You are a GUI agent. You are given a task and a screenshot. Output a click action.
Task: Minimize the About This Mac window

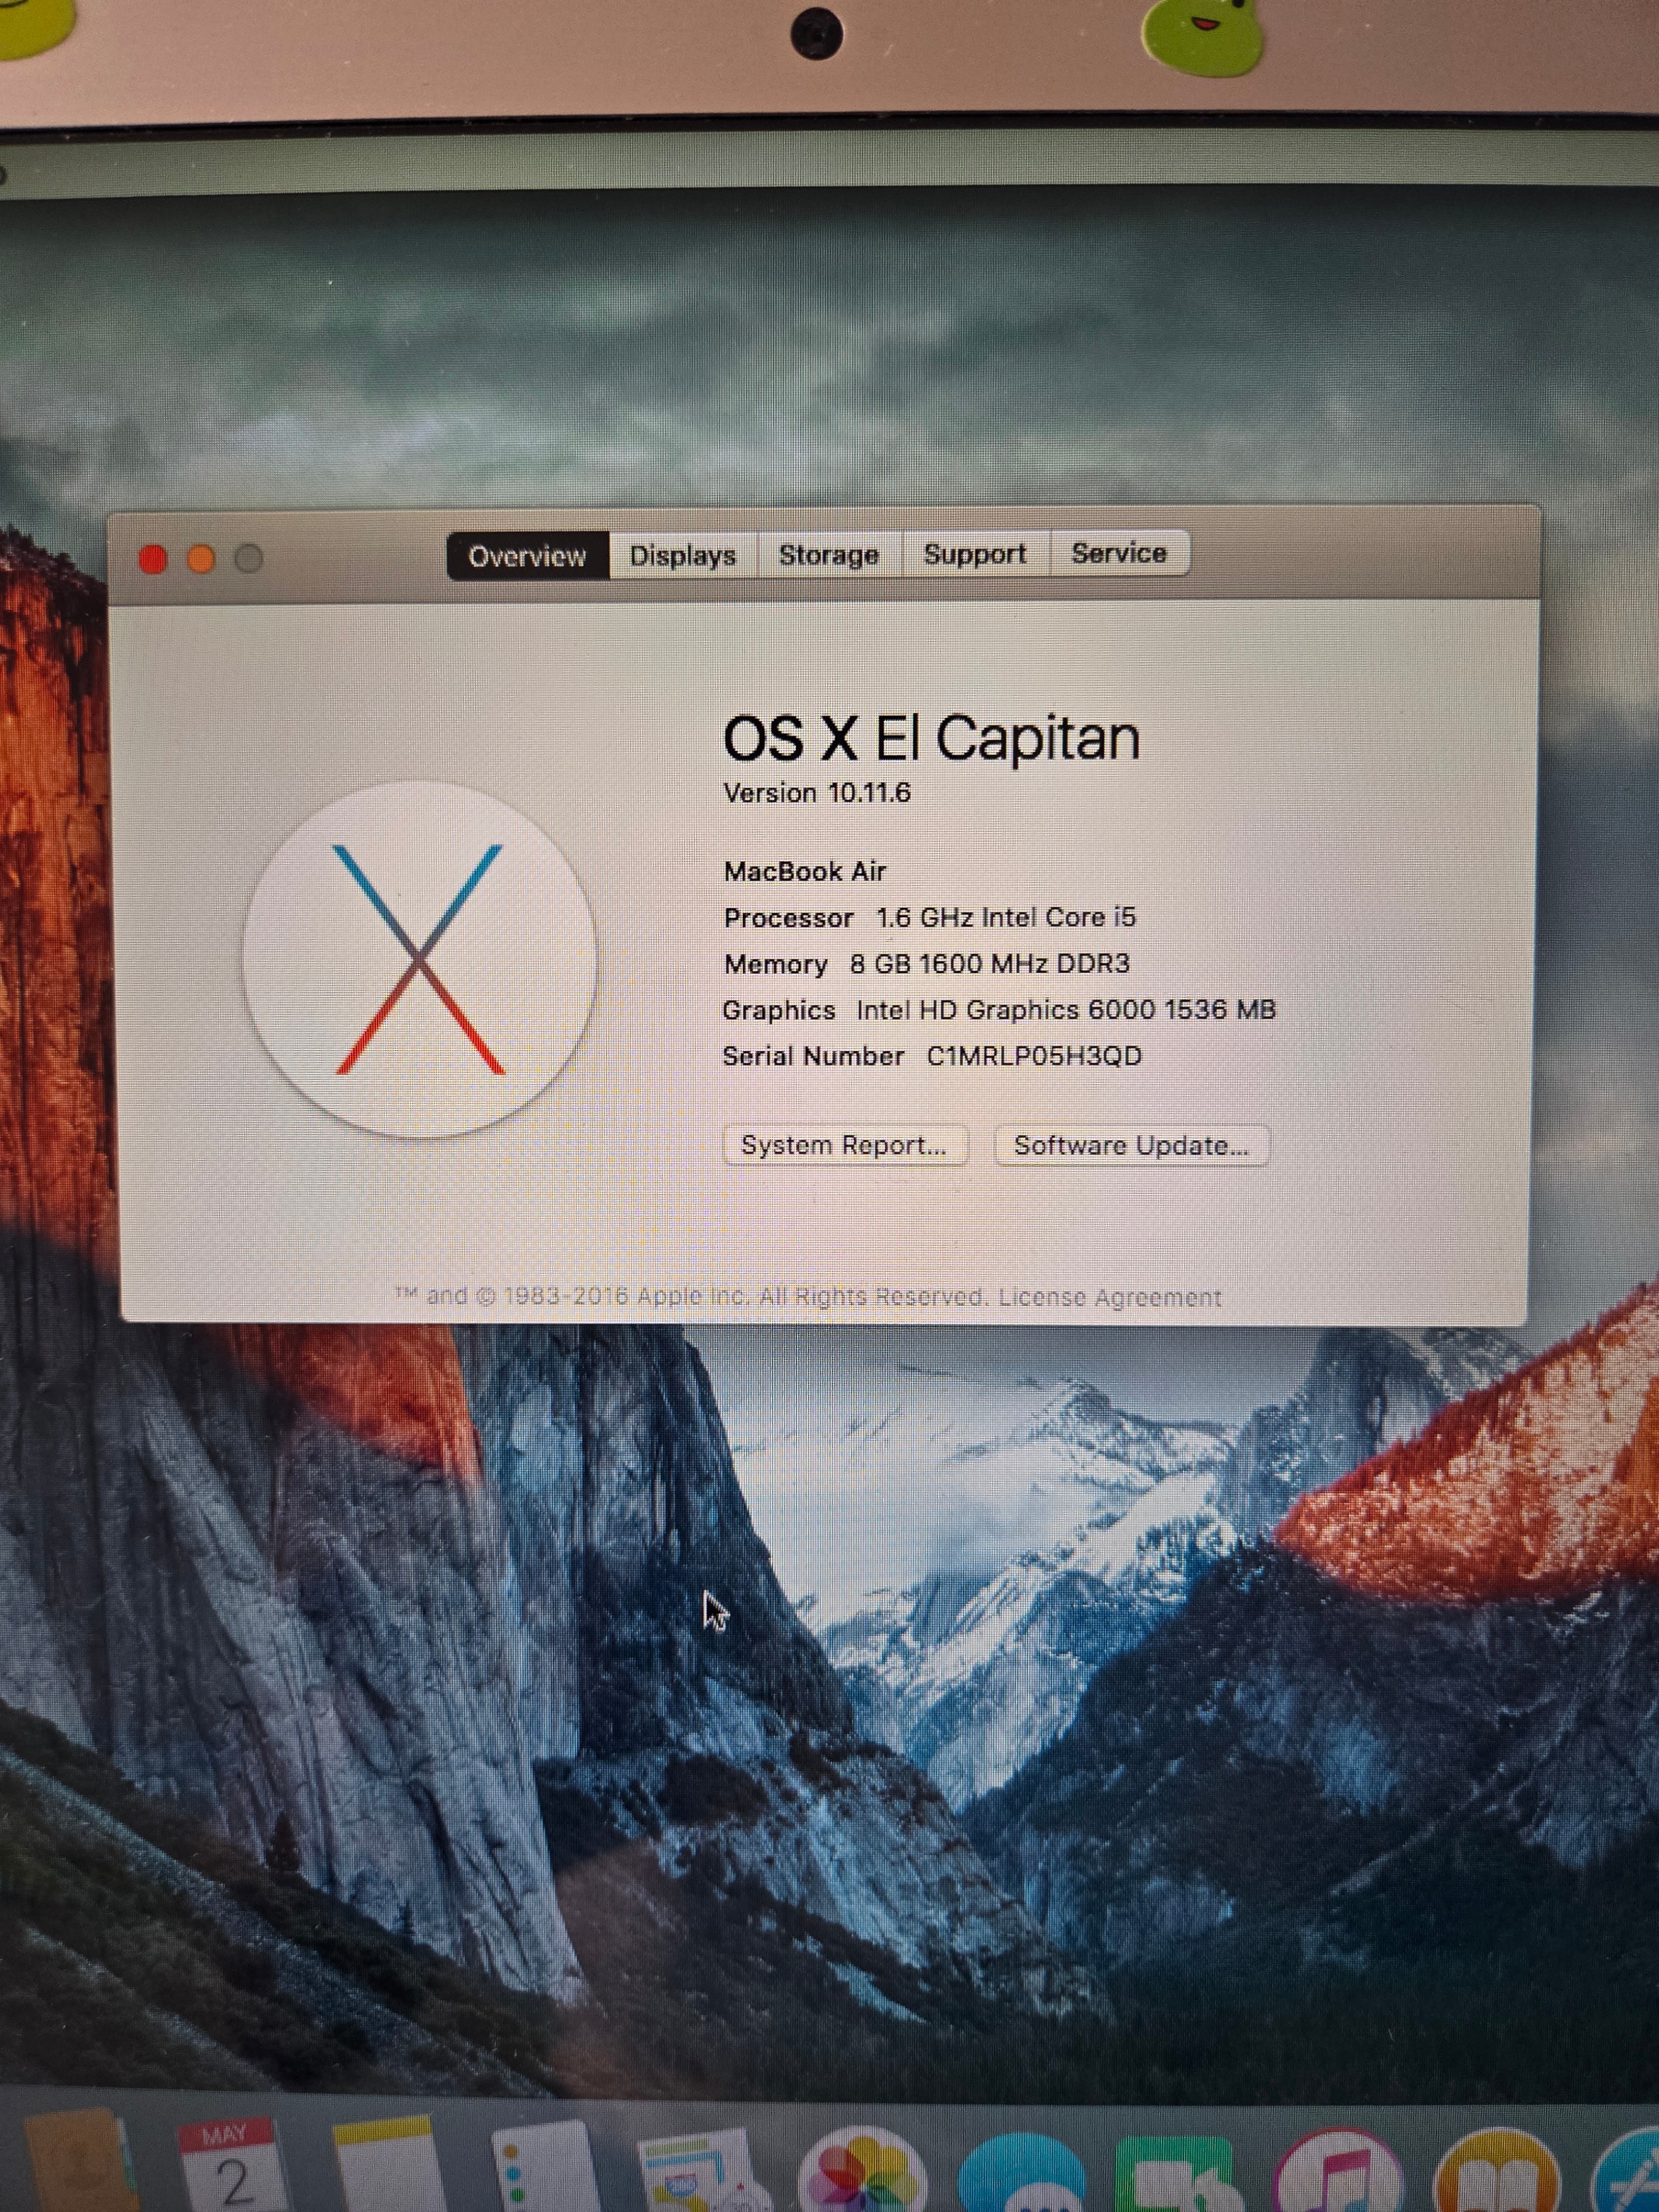201,558
